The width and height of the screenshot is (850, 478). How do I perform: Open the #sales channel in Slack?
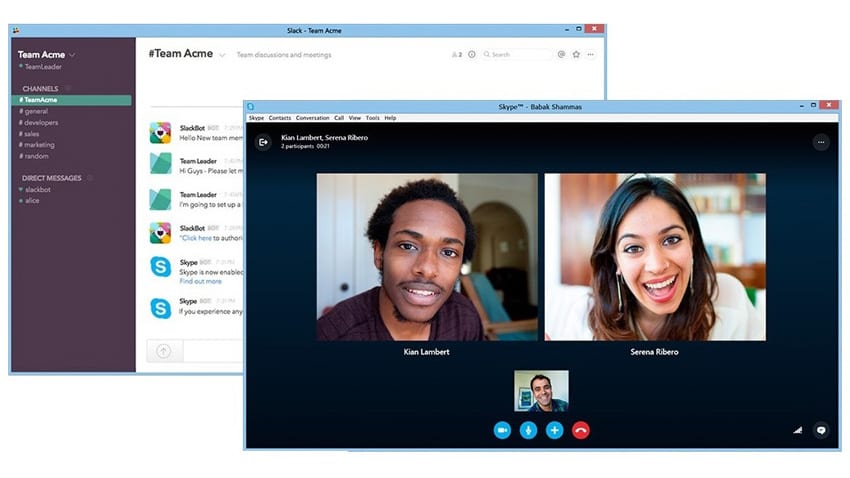pyautogui.click(x=29, y=134)
